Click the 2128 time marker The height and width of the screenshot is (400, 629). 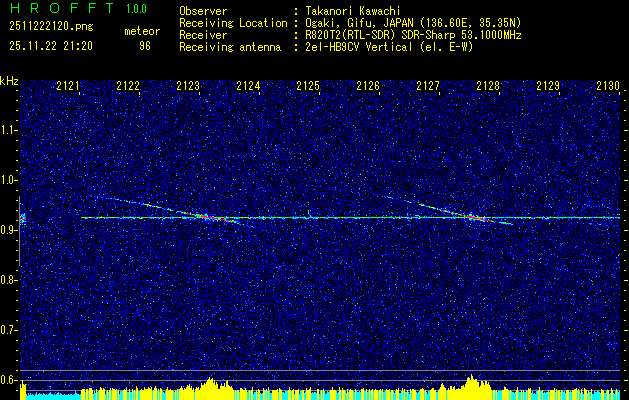coord(488,86)
